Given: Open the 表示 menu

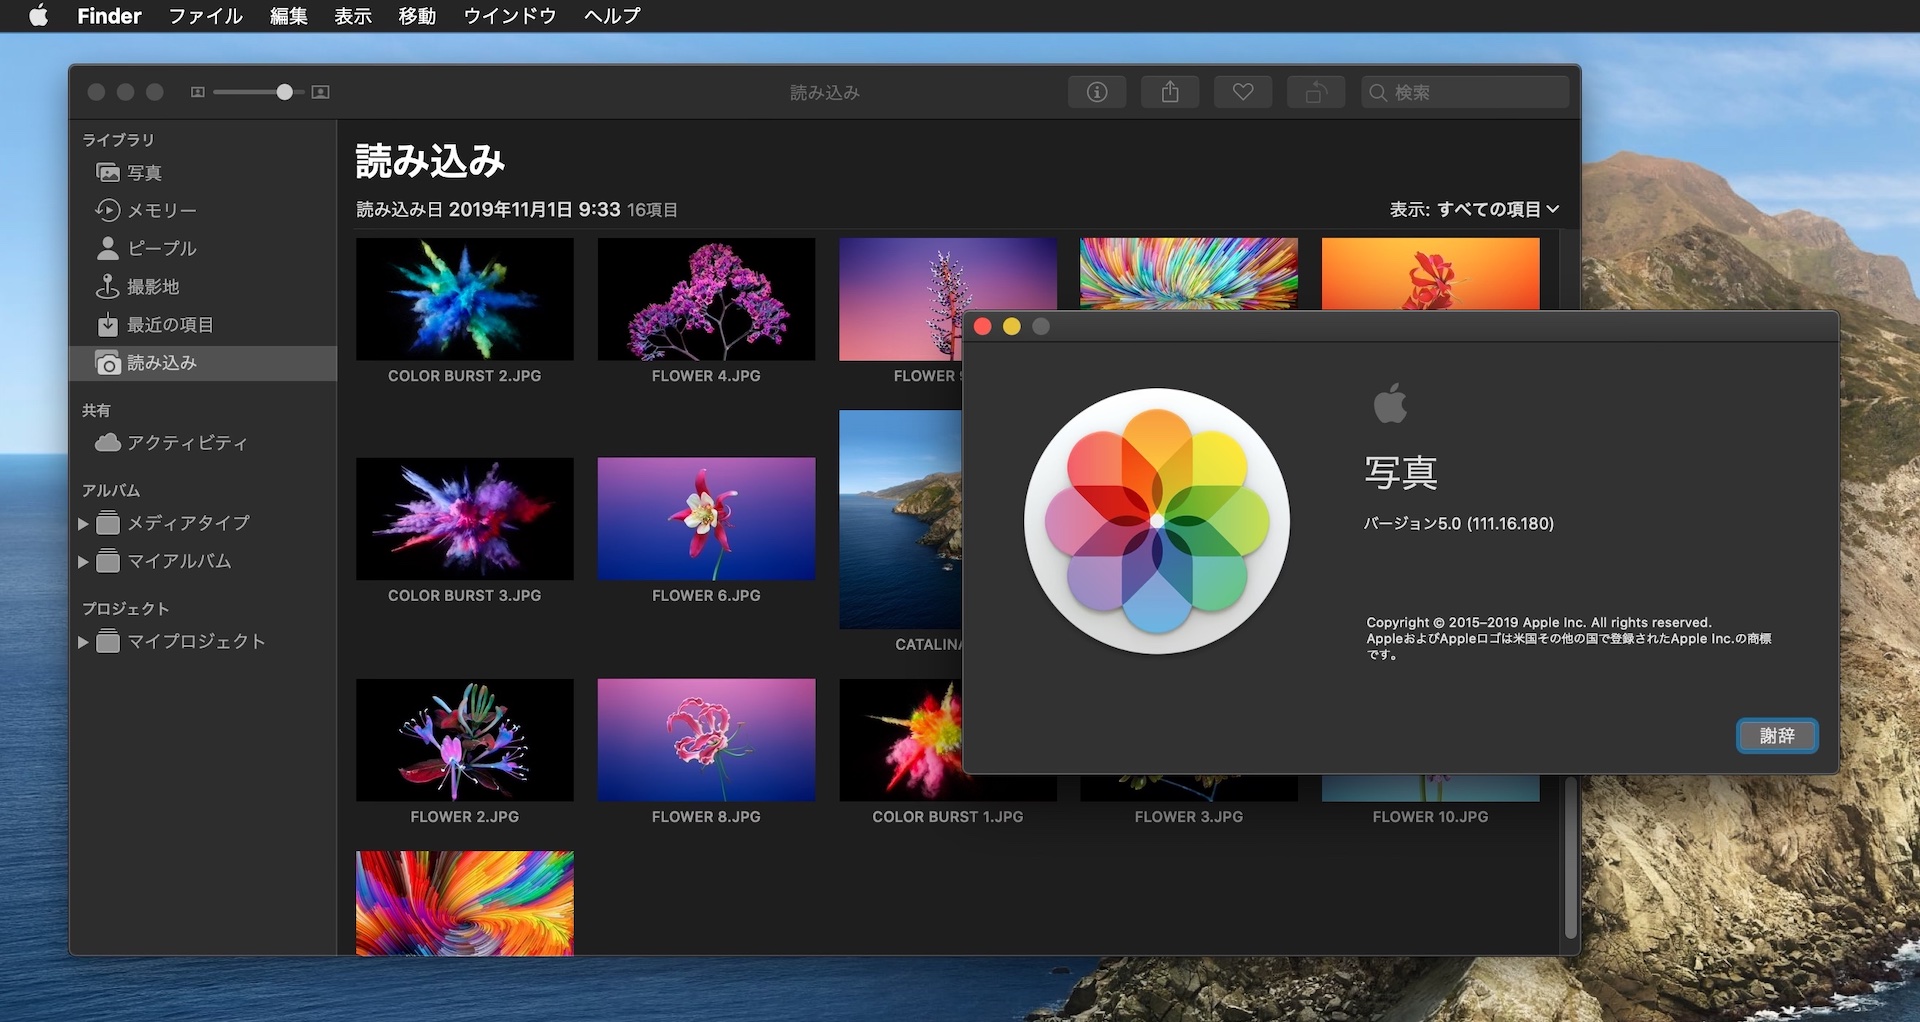Looking at the screenshot, I should click(x=352, y=15).
